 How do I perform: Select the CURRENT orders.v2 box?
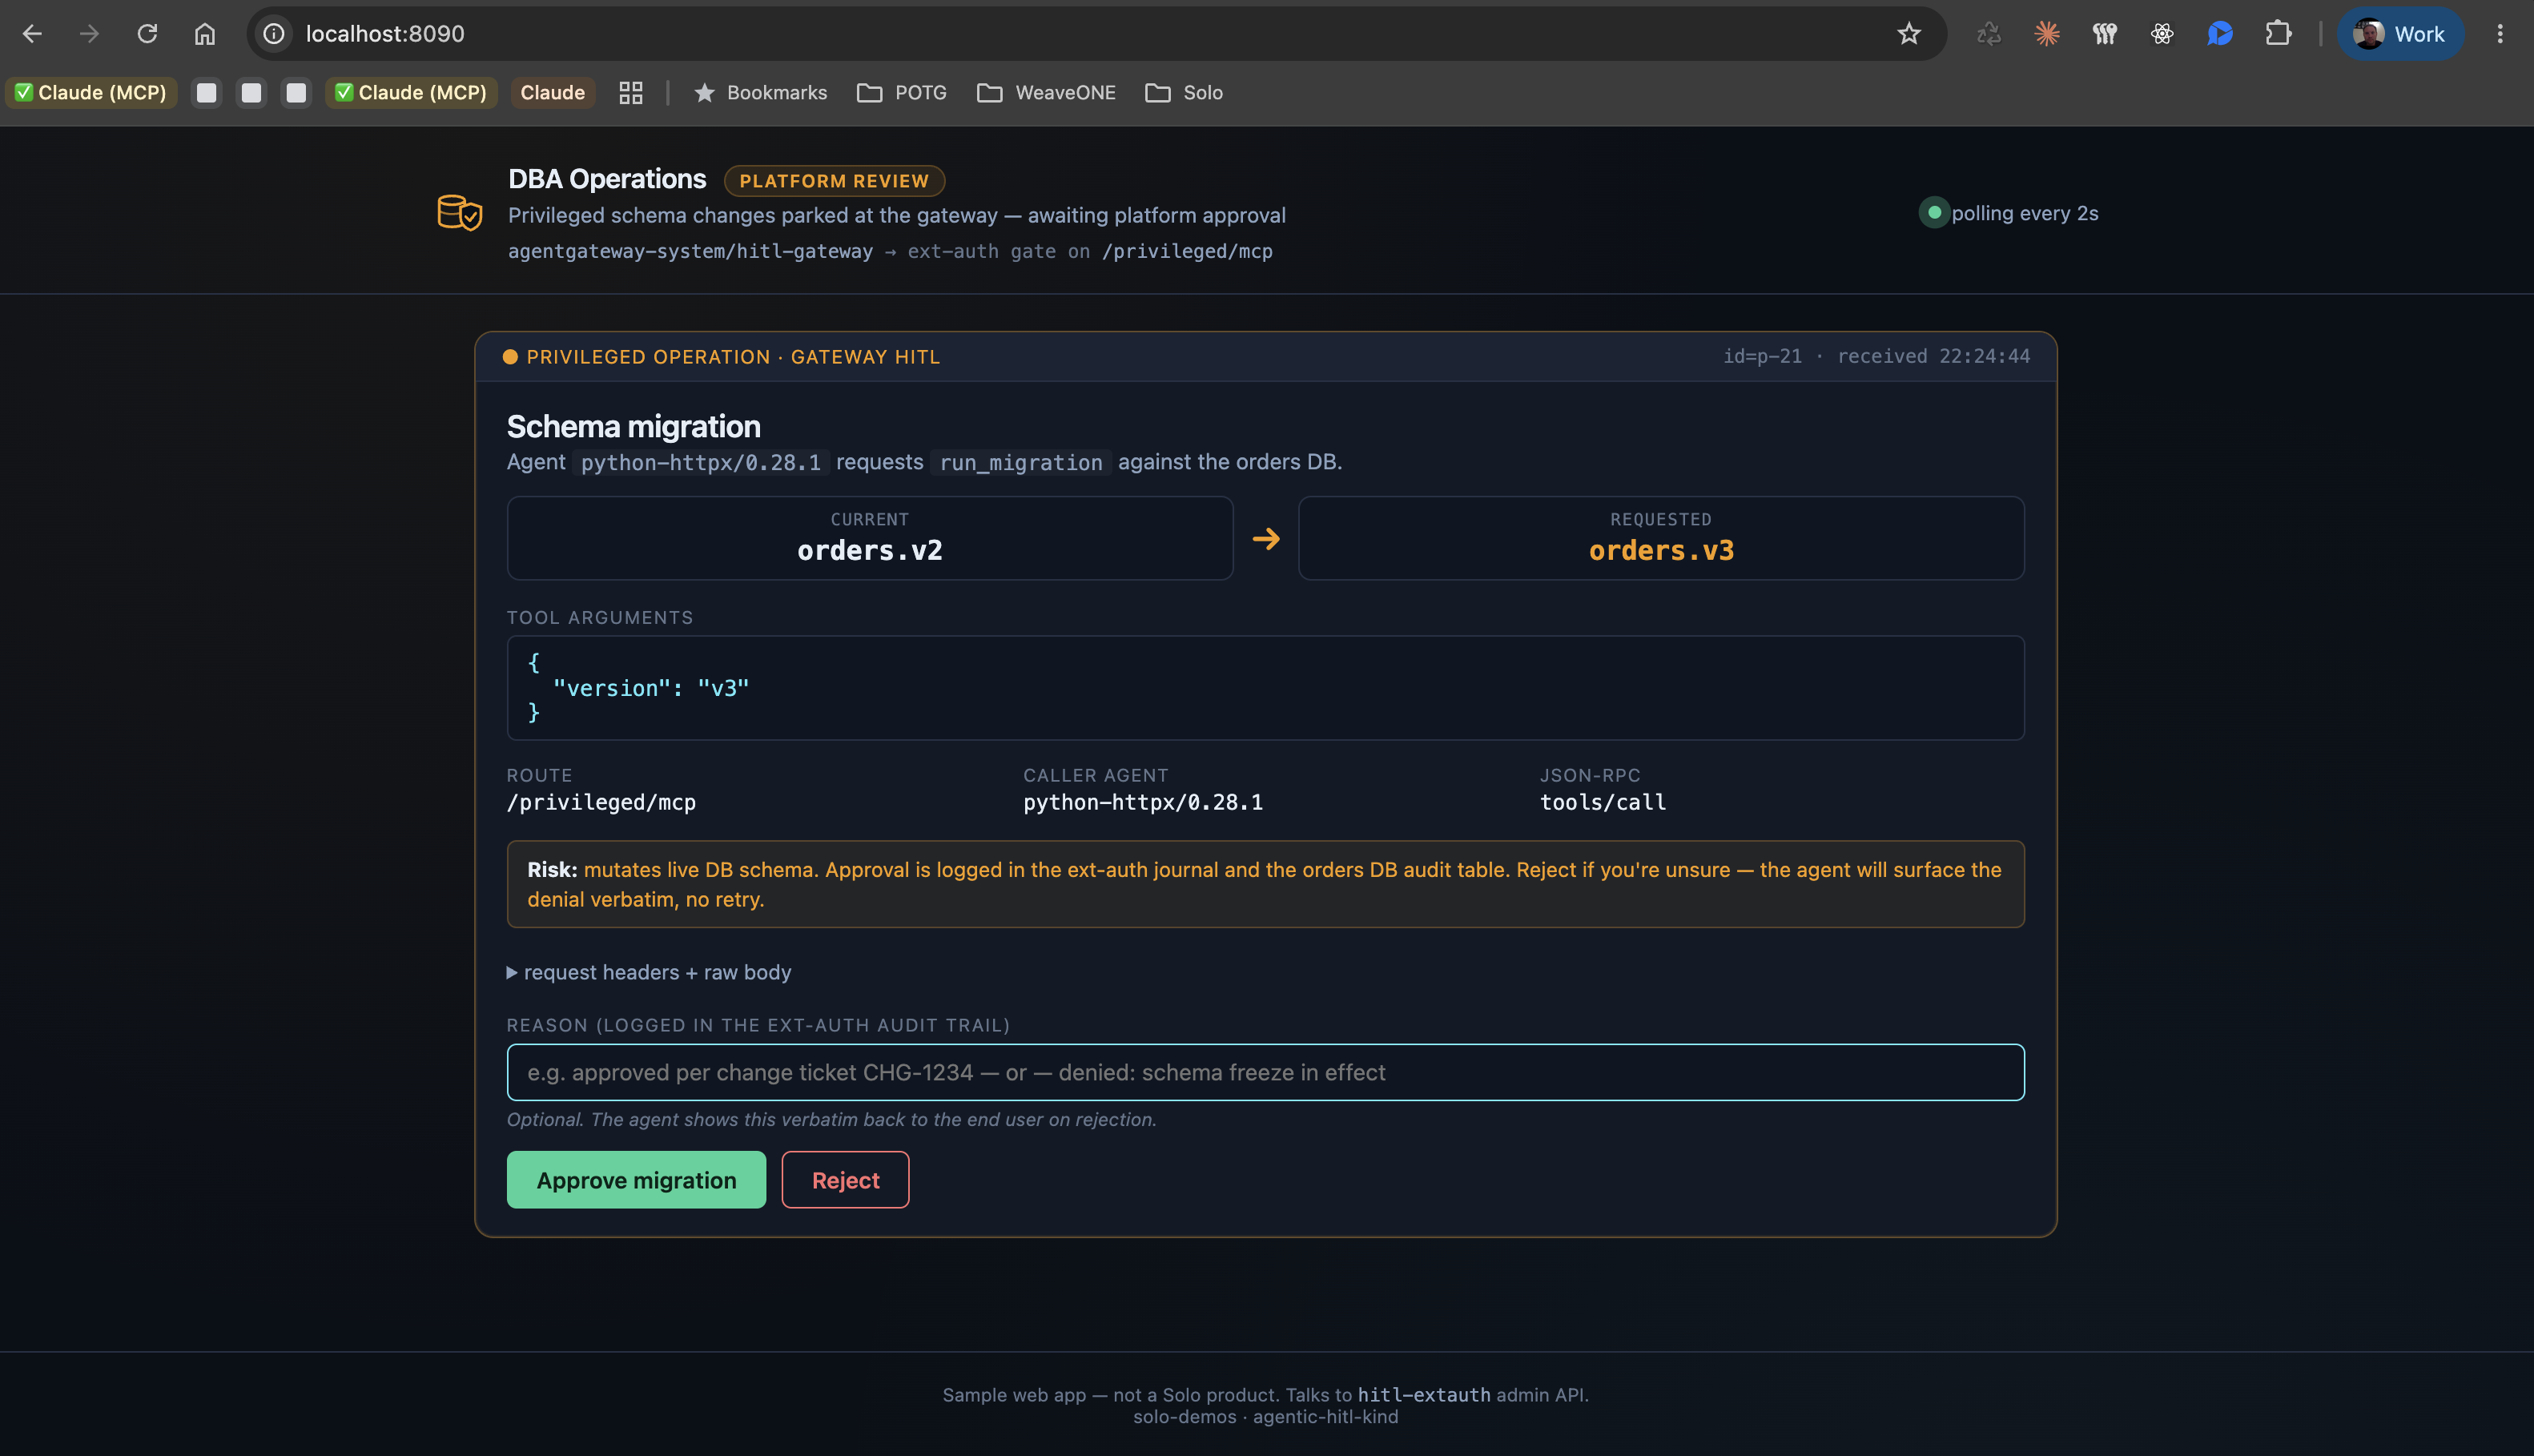pyautogui.click(x=870, y=538)
